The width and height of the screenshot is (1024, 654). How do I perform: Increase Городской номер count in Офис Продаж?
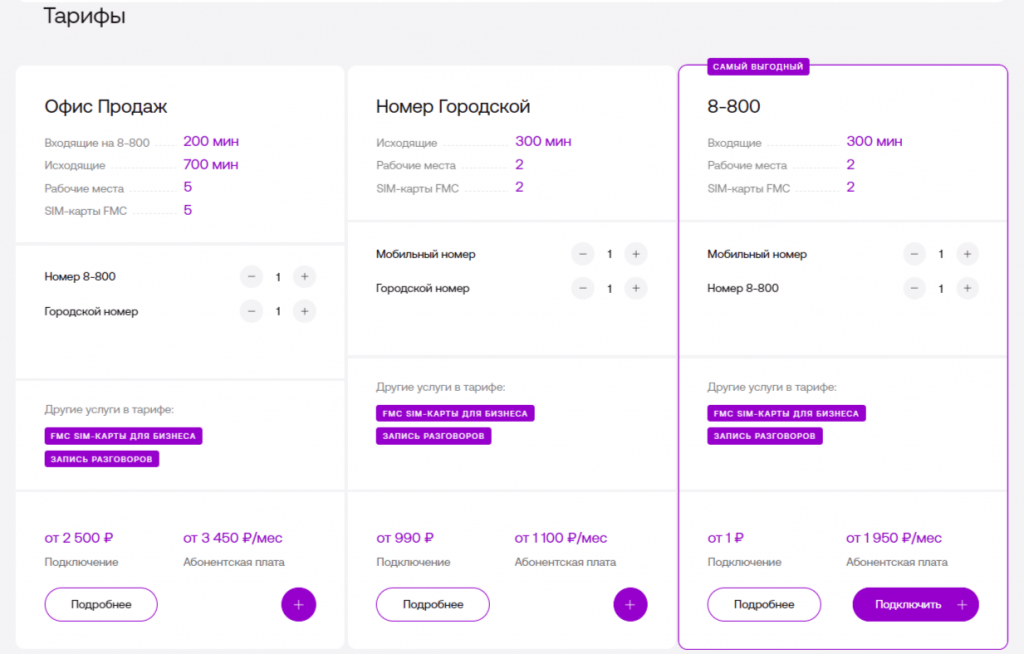[304, 311]
